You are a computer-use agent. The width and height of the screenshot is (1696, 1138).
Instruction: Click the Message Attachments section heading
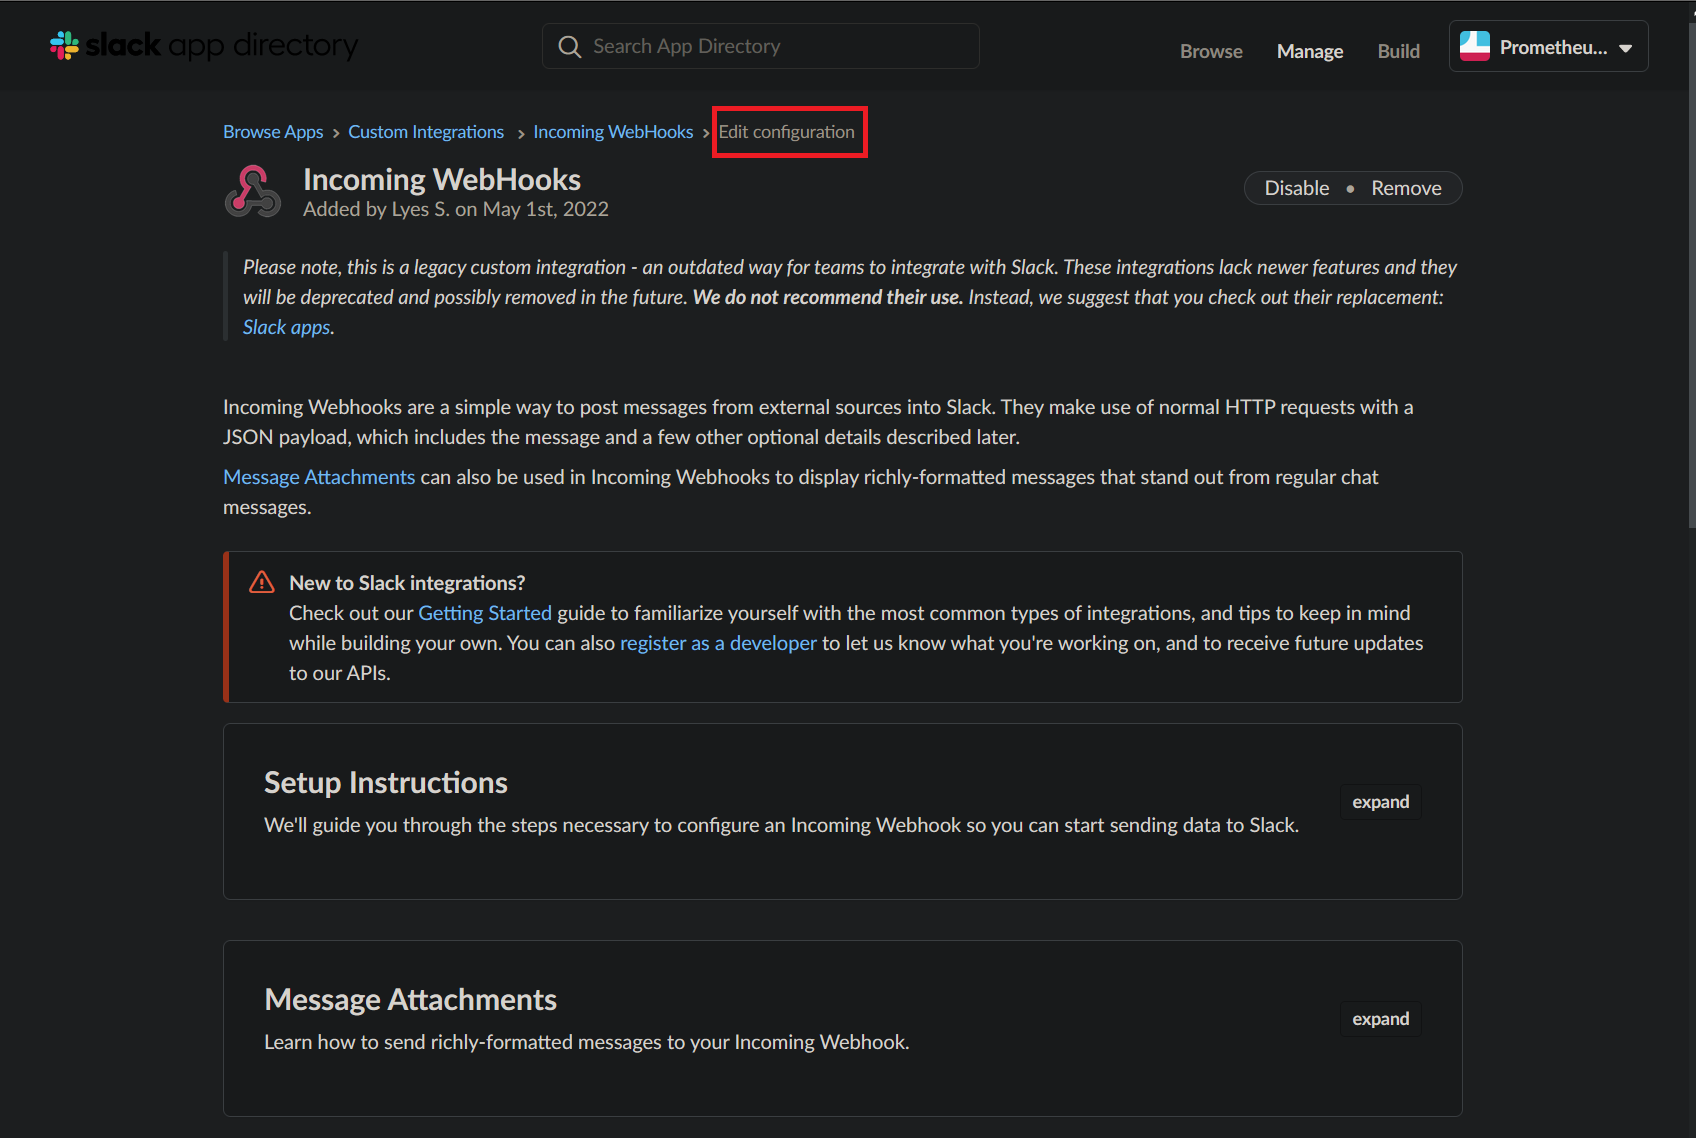410,999
